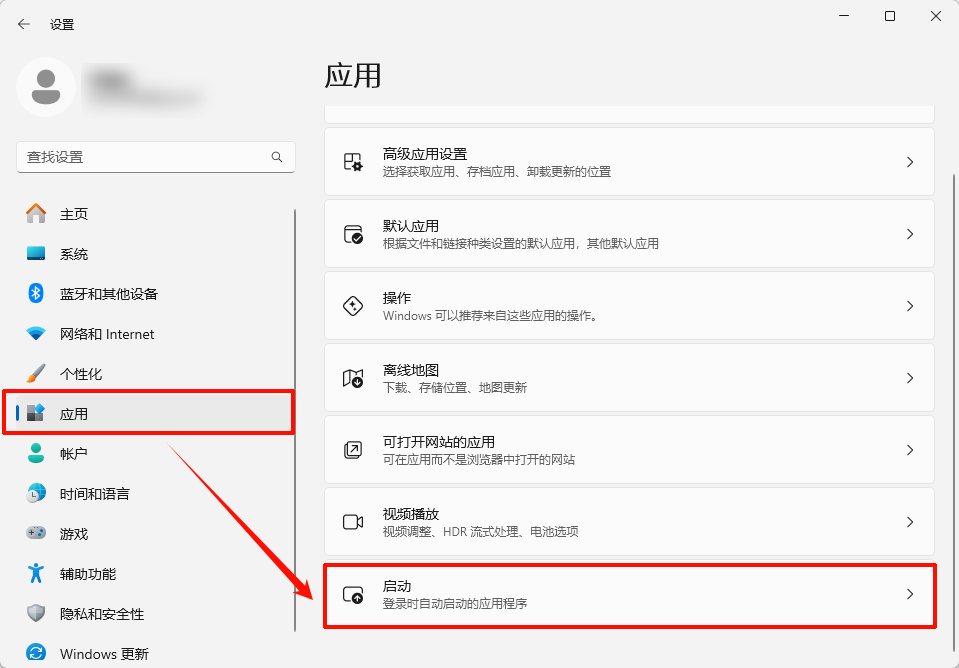Image resolution: width=959 pixels, height=668 pixels.
Task: Click the chevron on the 启动 row
Action: tap(910, 594)
